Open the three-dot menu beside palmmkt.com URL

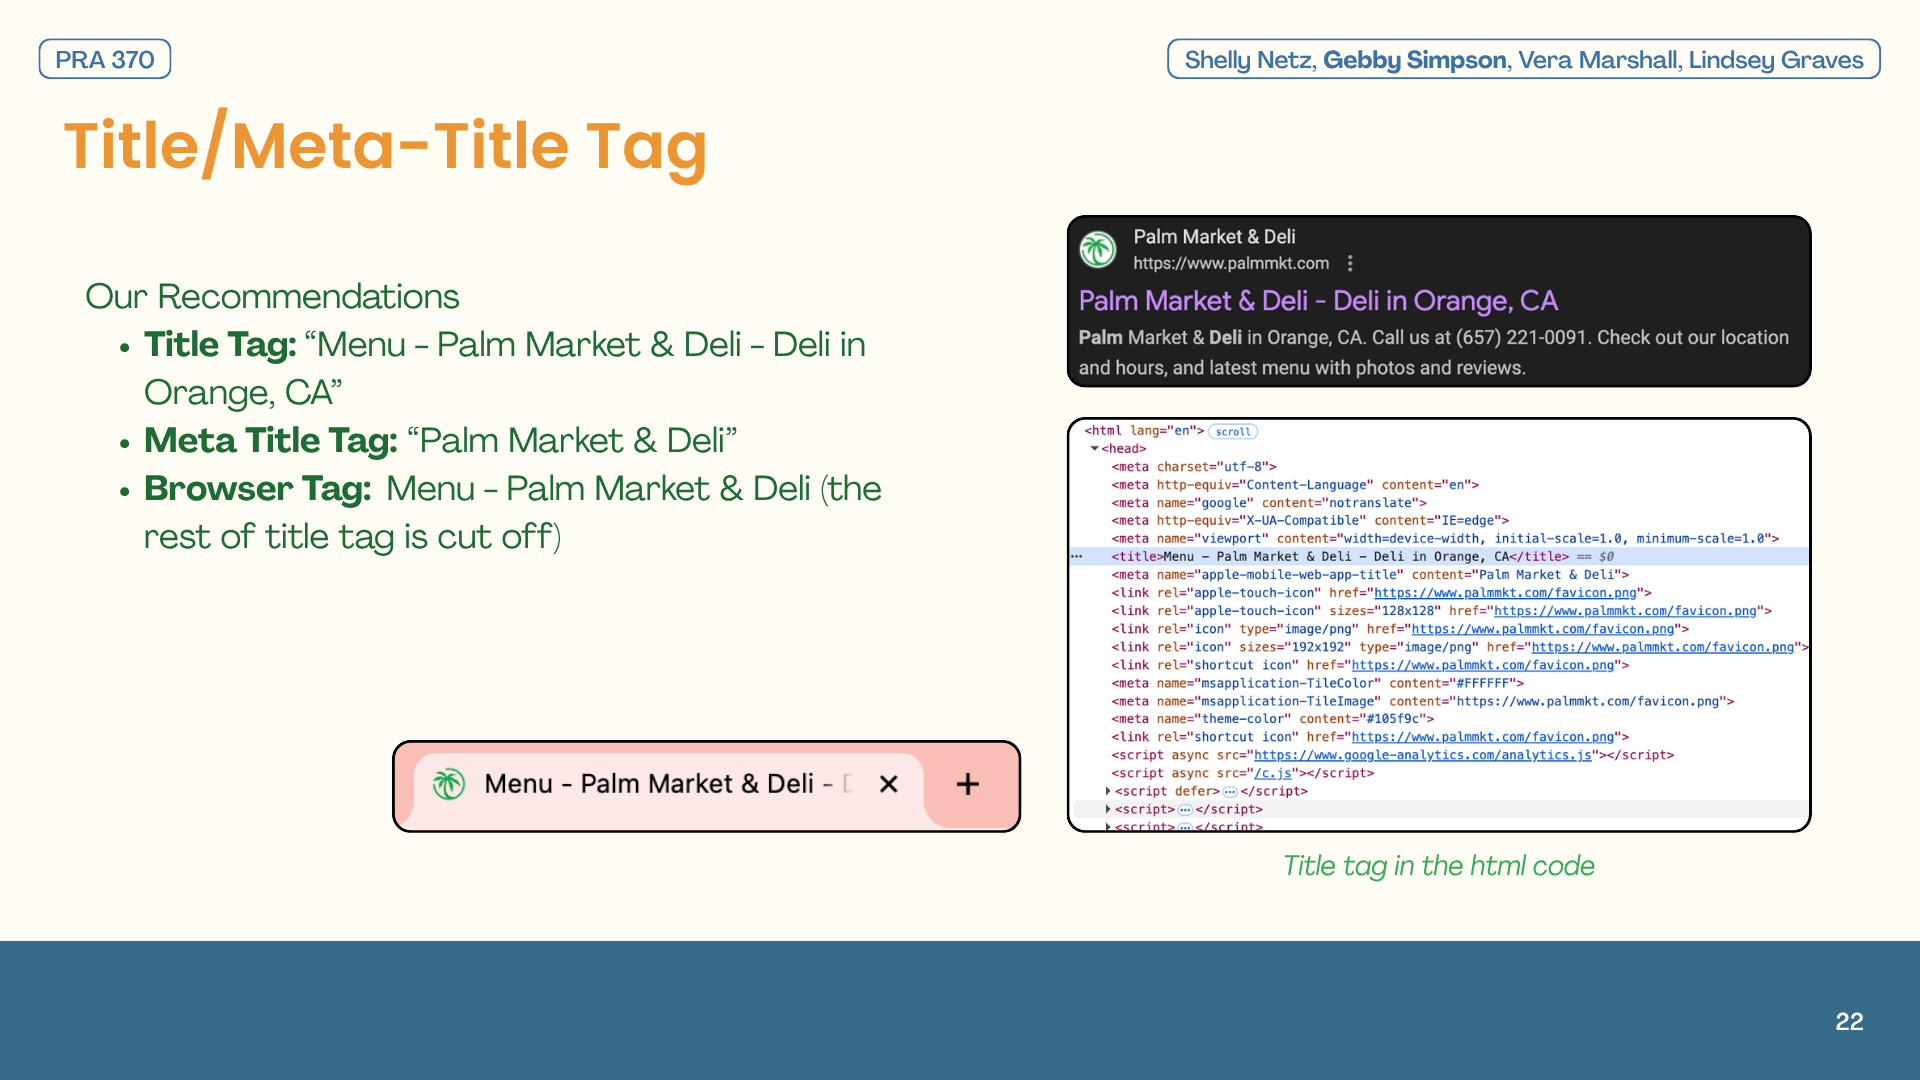pos(1350,263)
